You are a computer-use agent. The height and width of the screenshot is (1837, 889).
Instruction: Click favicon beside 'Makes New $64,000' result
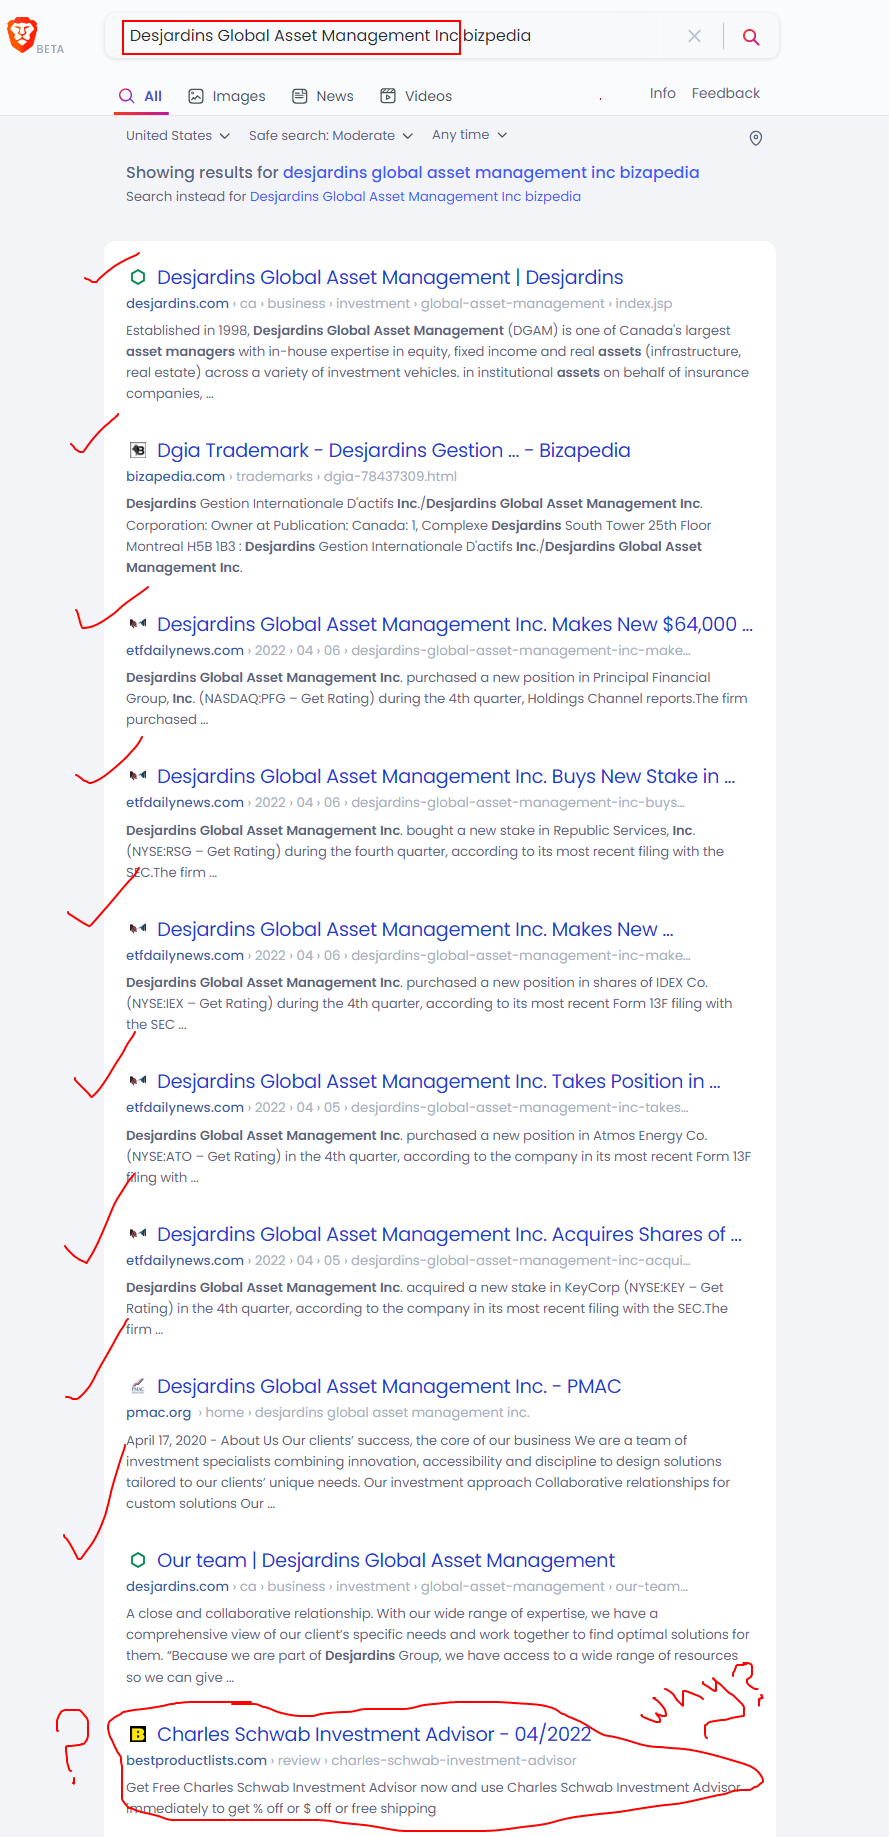pos(138,624)
